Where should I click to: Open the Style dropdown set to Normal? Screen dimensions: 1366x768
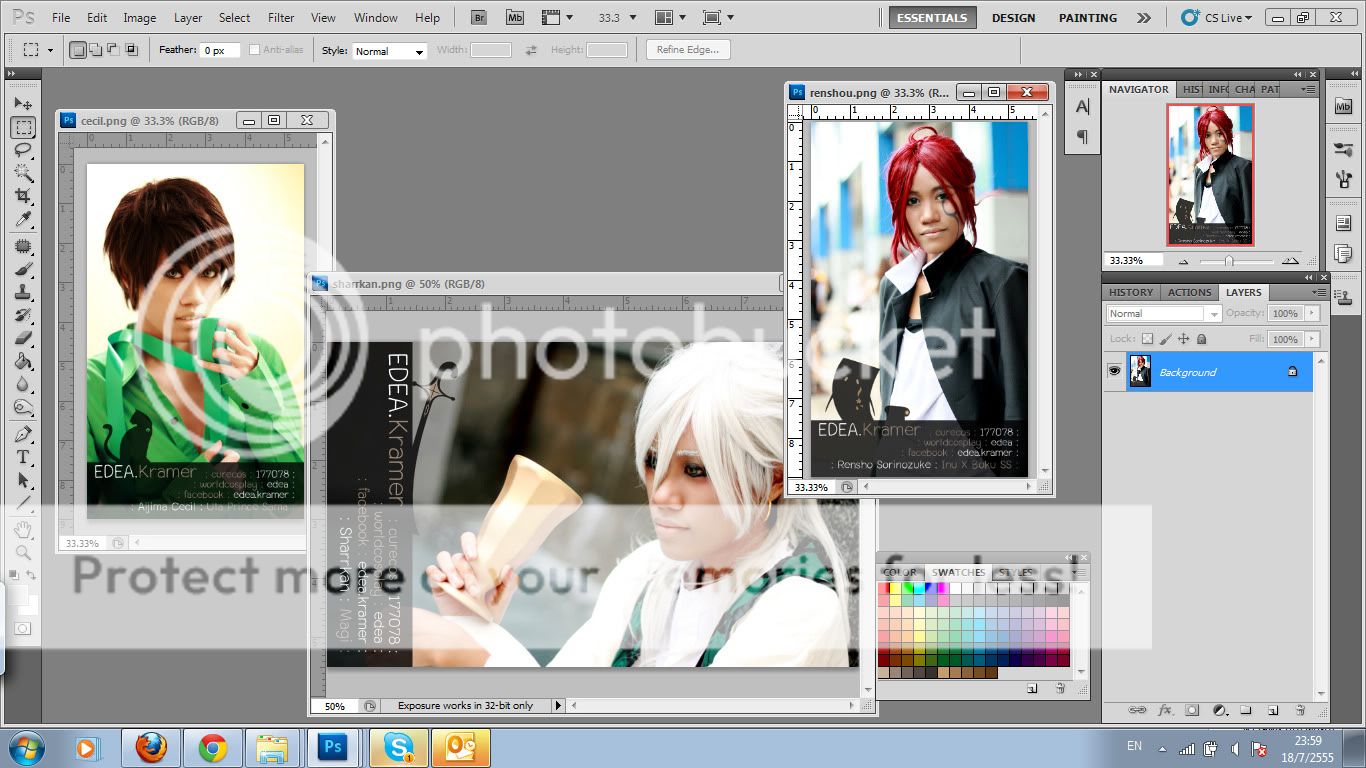pos(390,51)
